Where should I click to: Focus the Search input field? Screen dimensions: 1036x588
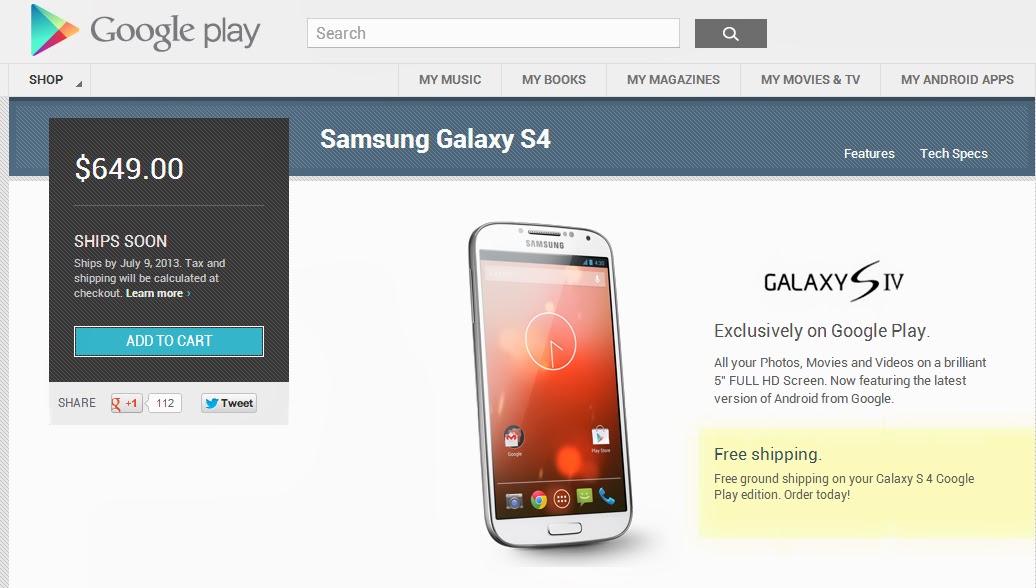[493, 33]
